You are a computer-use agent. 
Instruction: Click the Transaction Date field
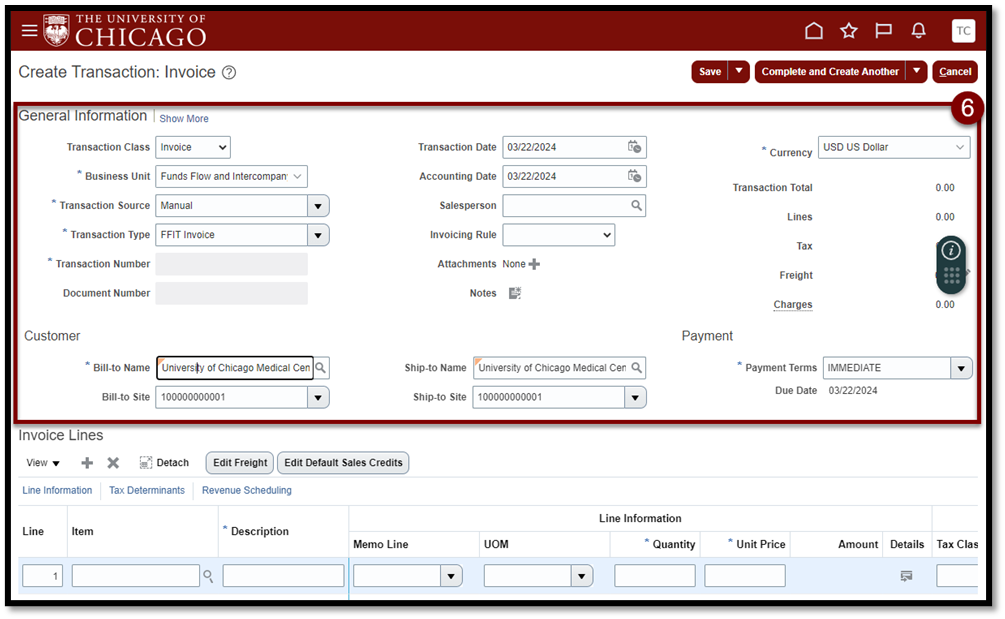coord(564,147)
